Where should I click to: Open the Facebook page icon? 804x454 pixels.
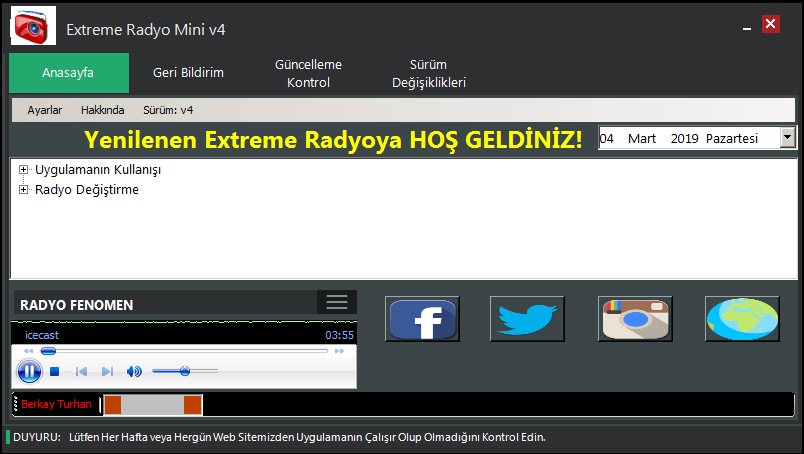pos(422,319)
